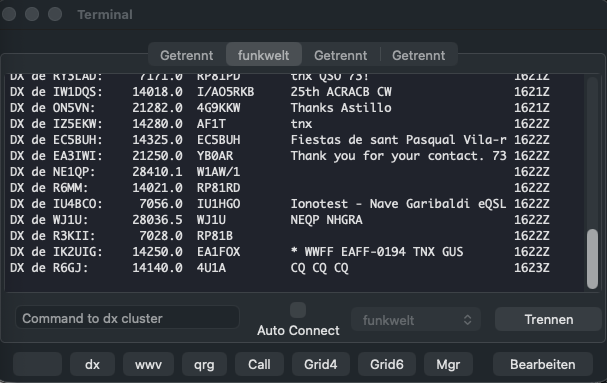The height and width of the screenshot is (383, 607).
Task: Toggle the Auto Connect checkbox
Action: pos(298,310)
